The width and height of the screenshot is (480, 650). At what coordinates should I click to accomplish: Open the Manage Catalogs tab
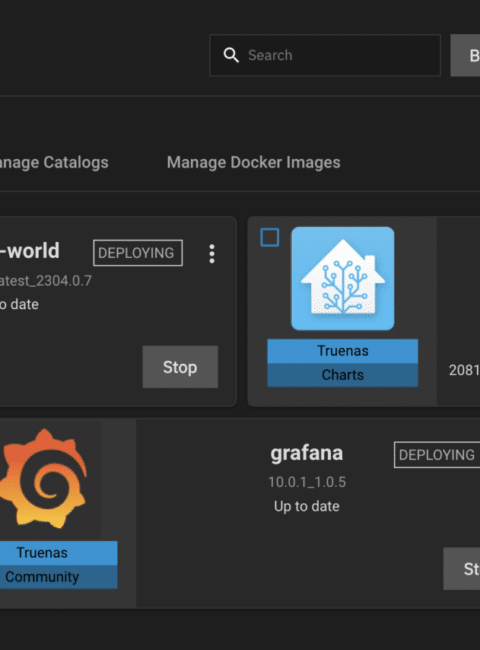click(54, 162)
